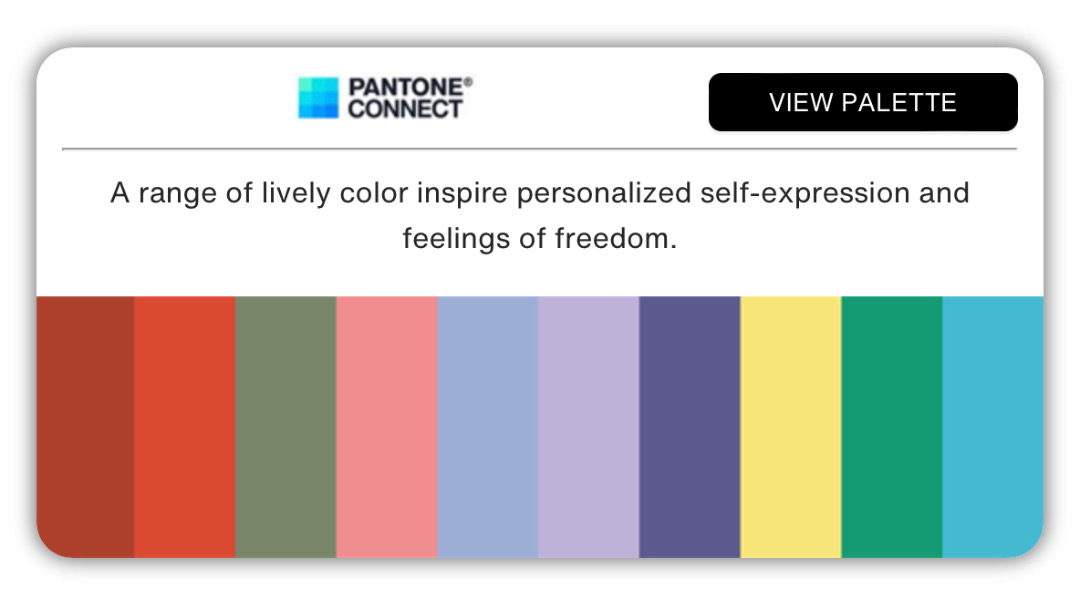The width and height of the screenshot is (1080, 600).
Task: Choose the dark indigo purple swatch
Action: pyautogui.click(x=689, y=427)
